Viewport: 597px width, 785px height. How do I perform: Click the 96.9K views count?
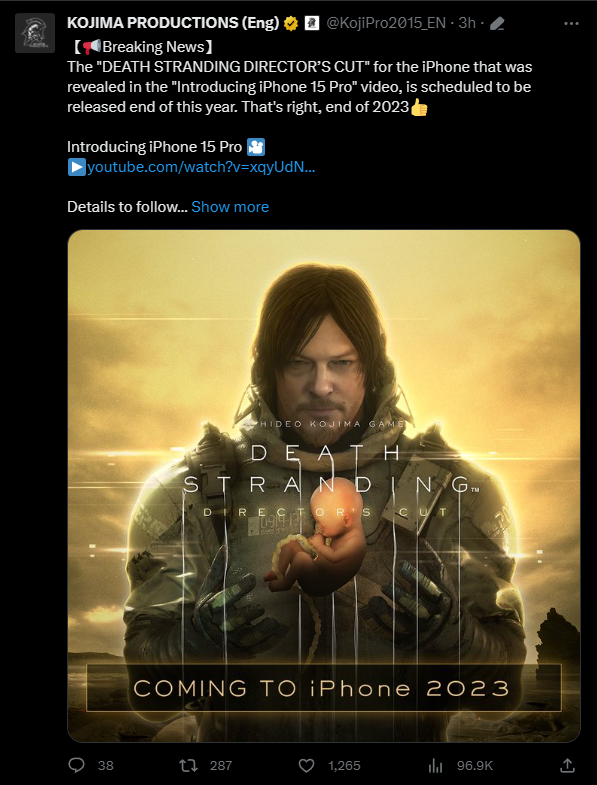475,765
